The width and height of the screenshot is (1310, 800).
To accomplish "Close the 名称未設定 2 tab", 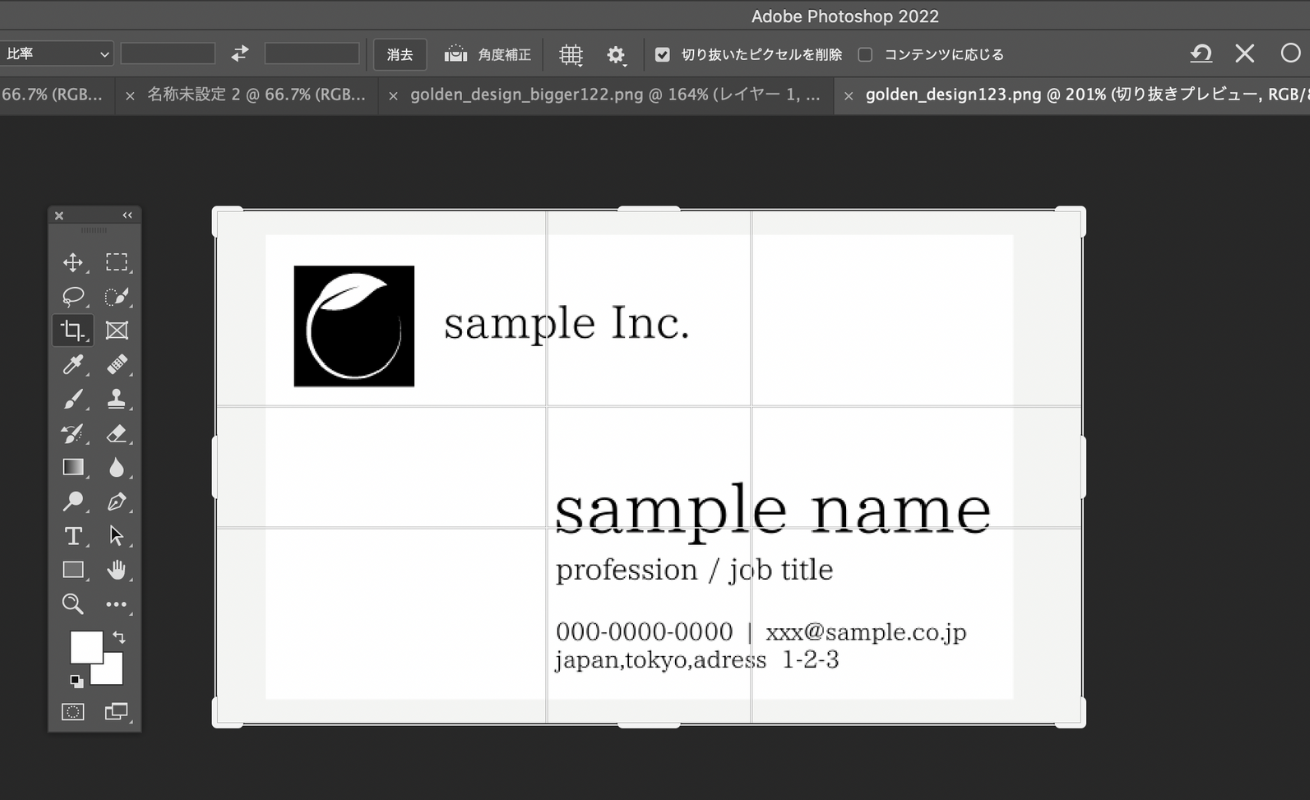I will (130, 96).
